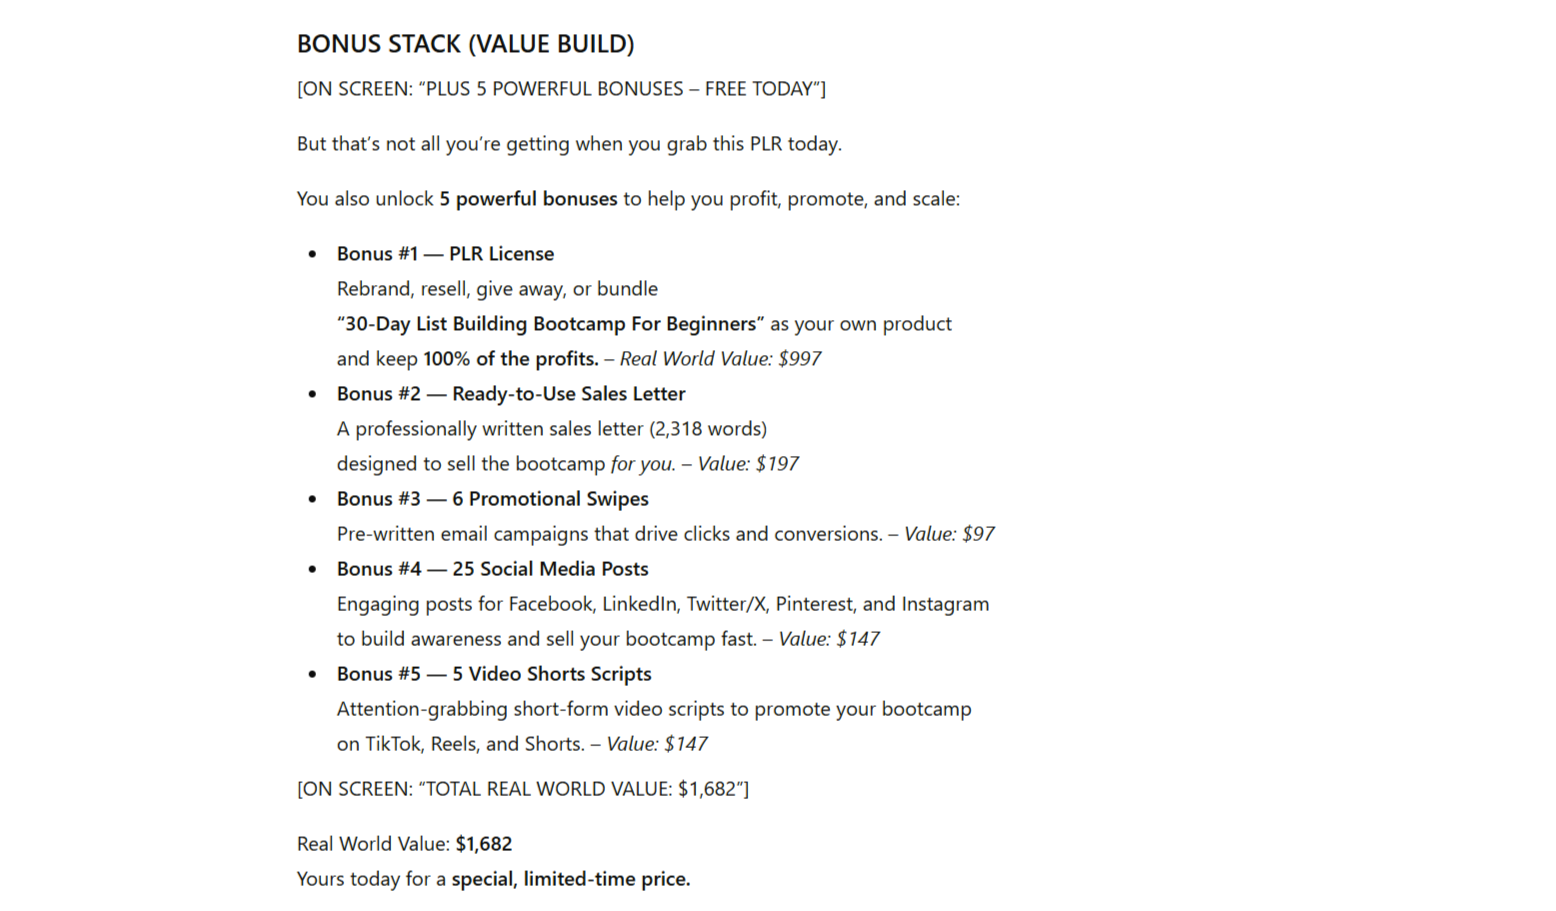Click the "BONUS STACK (VALUE BUILD)" heading
Image resolution: width=1556 pixels, height=911 pixels.
(x=465, y=44)
